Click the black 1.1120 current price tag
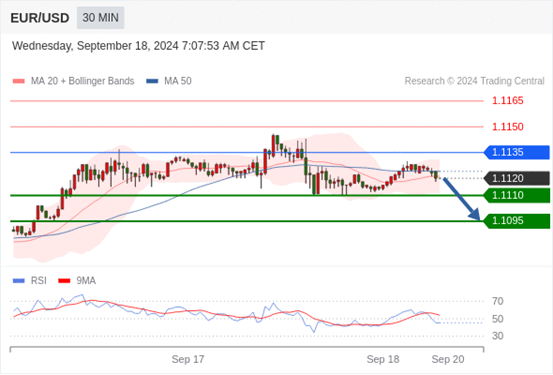This screenshot has height=375, width=553. coord(517,178)
